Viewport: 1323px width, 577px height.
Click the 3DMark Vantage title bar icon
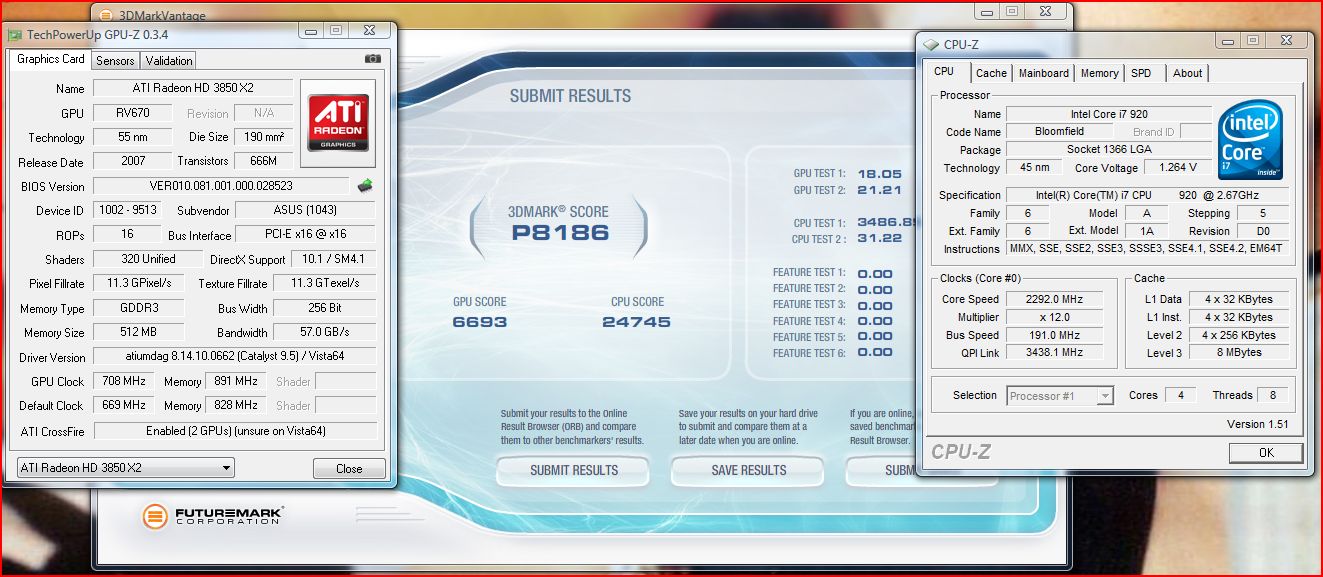pos(108,15)
